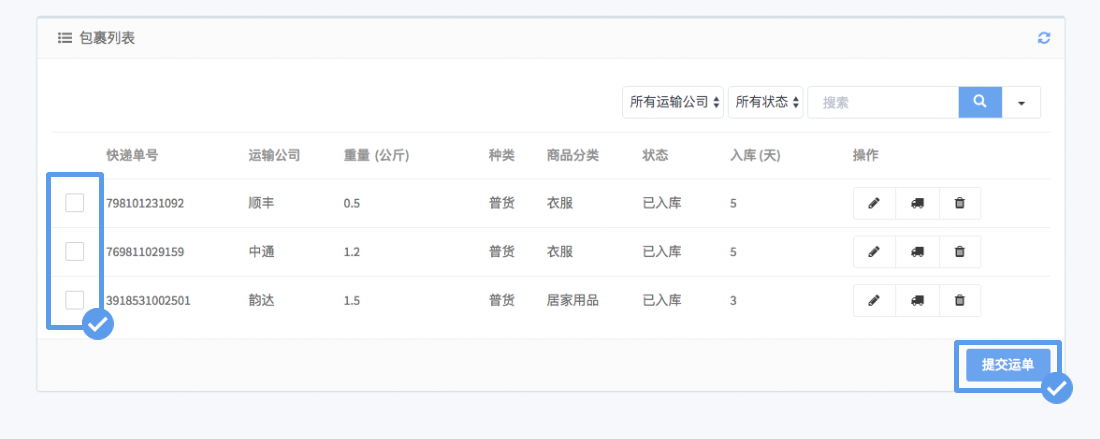Click the 提交运单 button
This screenshot has height=439, width=1100.
click(1007, 365)
